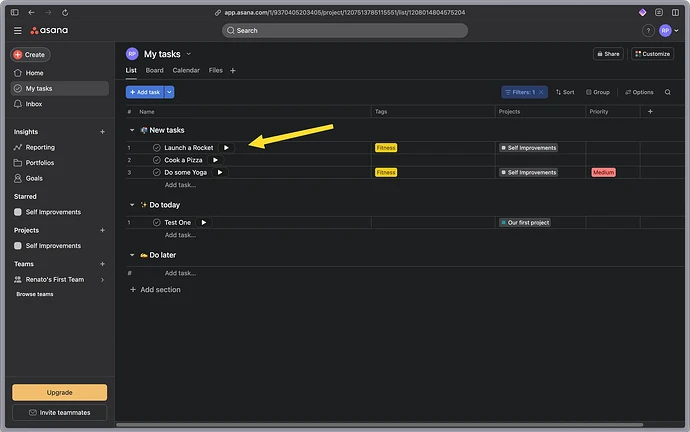Click the Upgrade button
The image size is (690, 432).
coord(59,392)
